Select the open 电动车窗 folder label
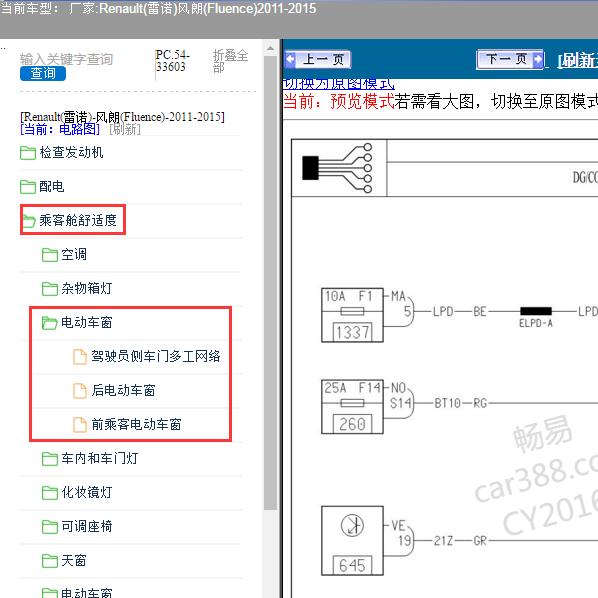Image resolution: width=598 pixels, height=598 pixels. pyautogui.click(x=87, y=323)
